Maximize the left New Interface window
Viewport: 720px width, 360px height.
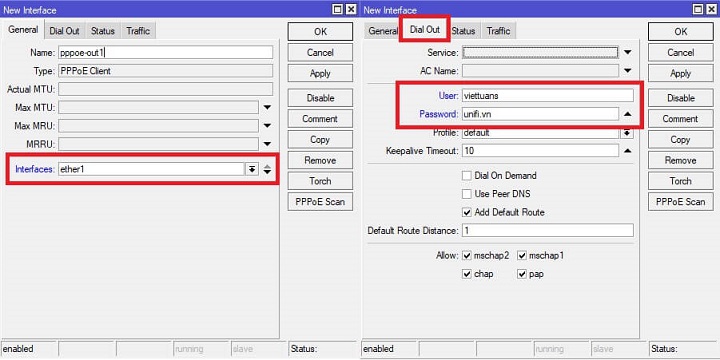338,9
